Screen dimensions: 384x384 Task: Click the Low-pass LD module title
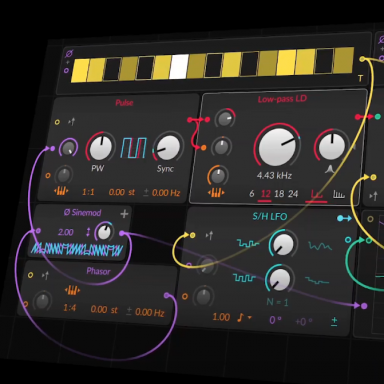[x=282, y=99]
